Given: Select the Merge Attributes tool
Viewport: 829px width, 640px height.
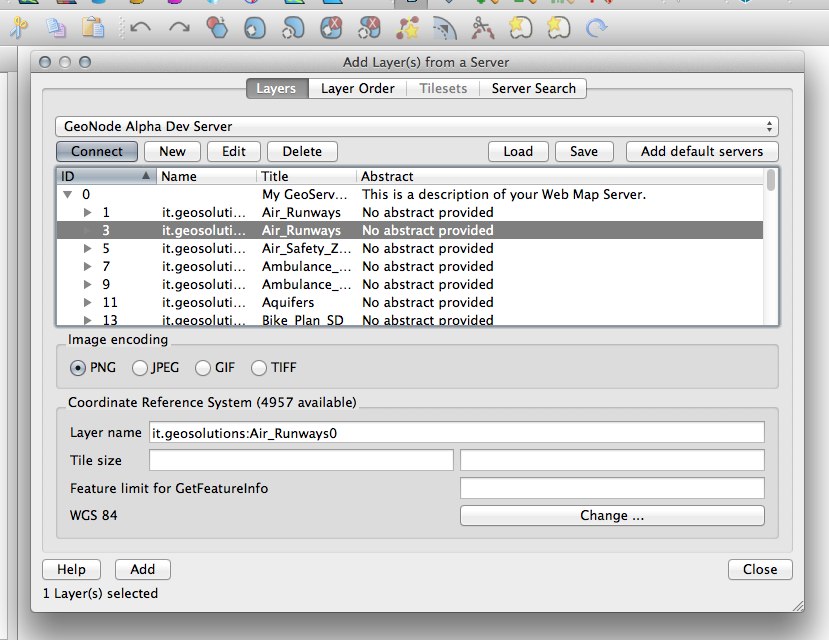Looking at the screenshot, I should (x=559, y=27).
